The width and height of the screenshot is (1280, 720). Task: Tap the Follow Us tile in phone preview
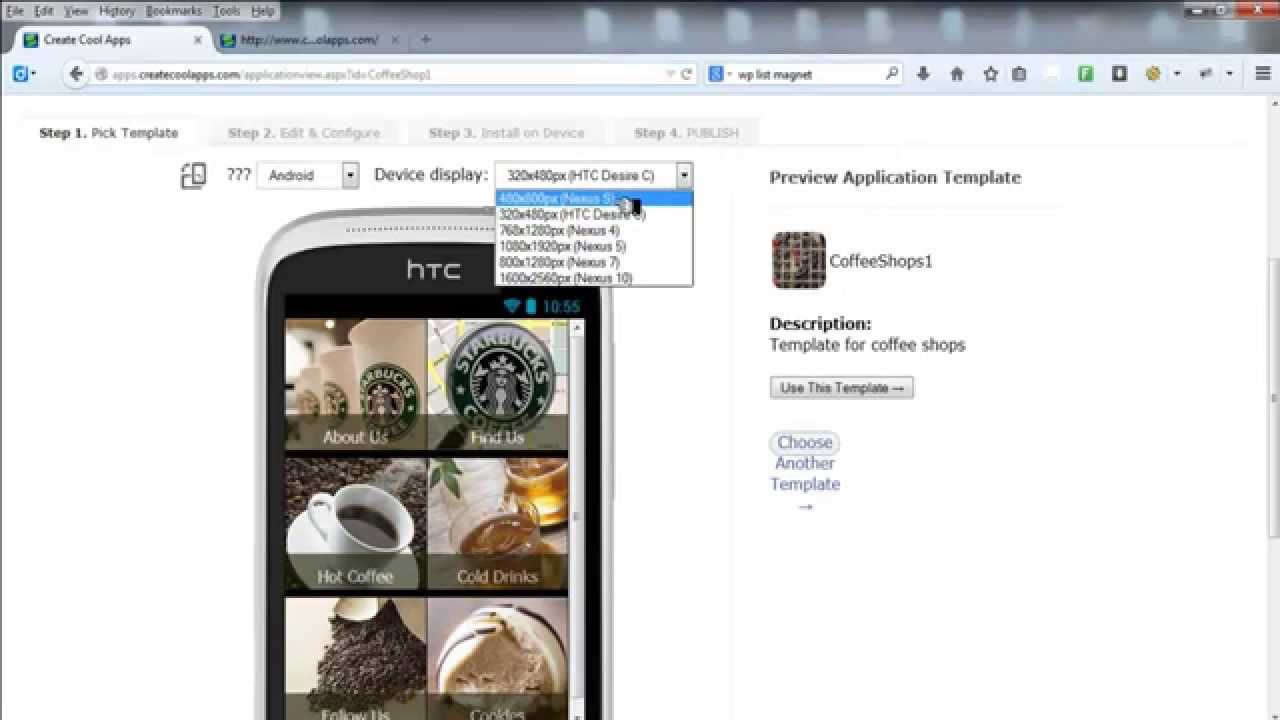click(x=355, y=658)
